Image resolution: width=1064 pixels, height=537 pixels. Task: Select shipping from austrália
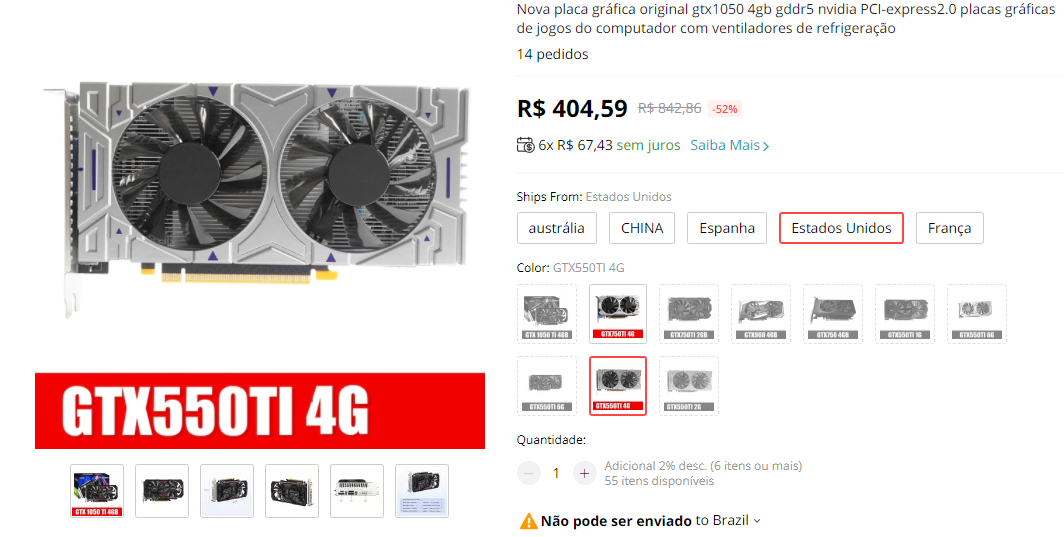[x=556, y=228]
